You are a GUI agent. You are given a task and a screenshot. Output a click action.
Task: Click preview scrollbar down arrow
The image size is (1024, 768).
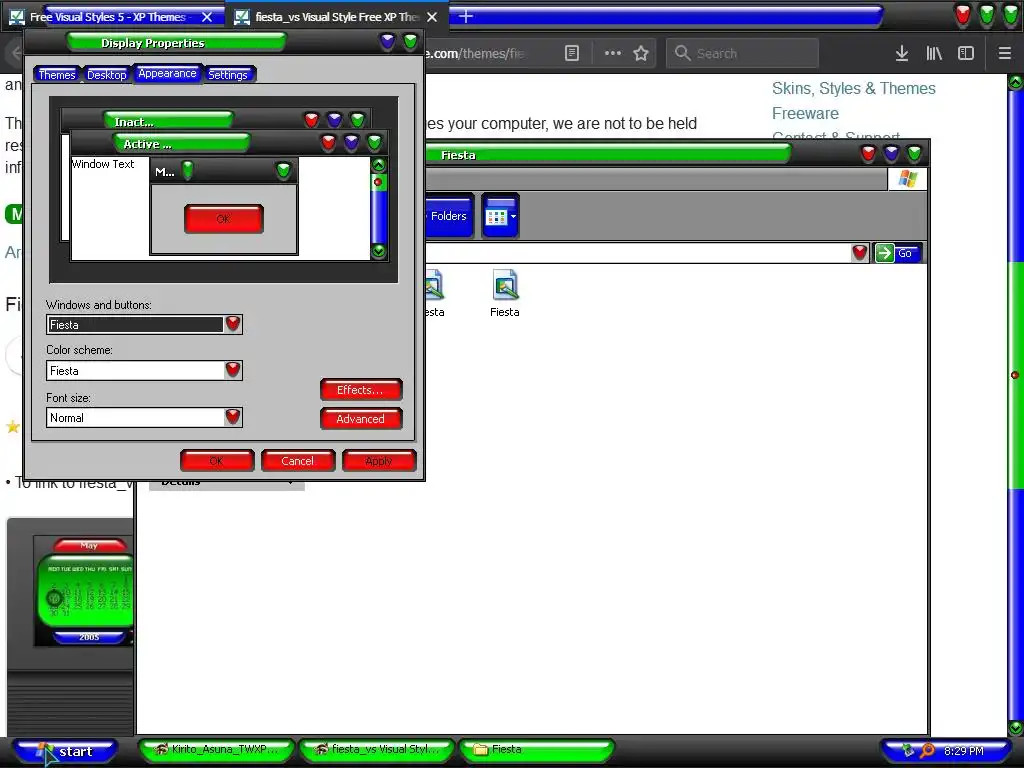point(379,251)
